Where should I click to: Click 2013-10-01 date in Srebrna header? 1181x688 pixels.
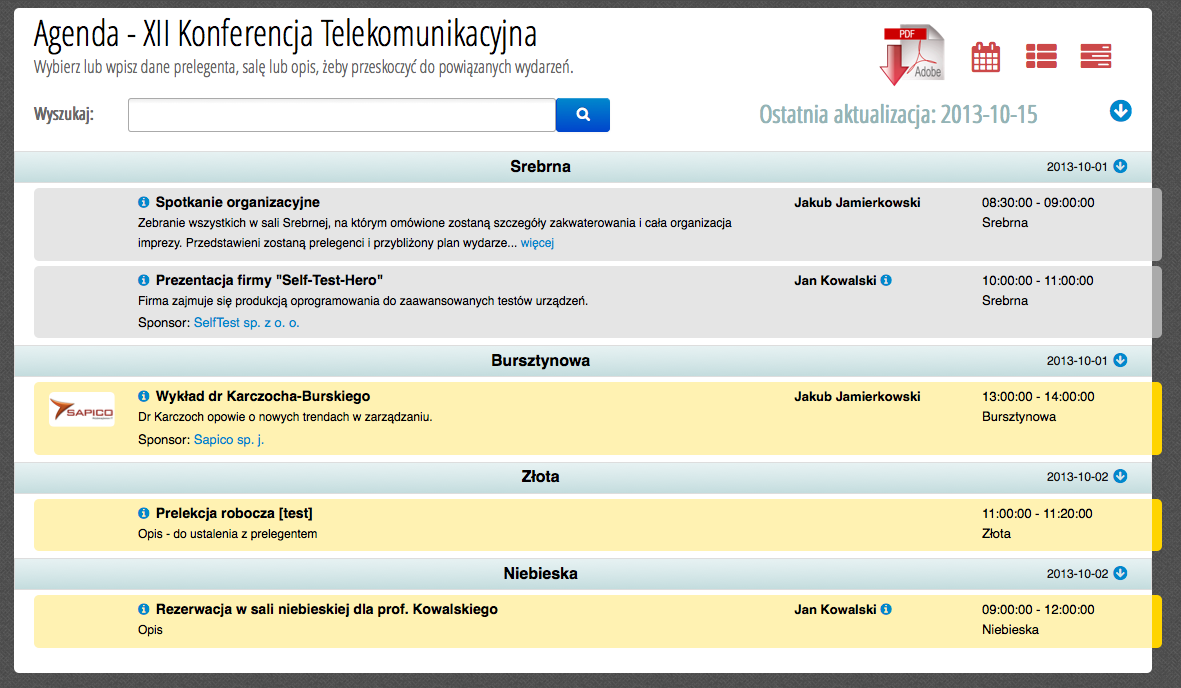click(x=1077, y=167)
